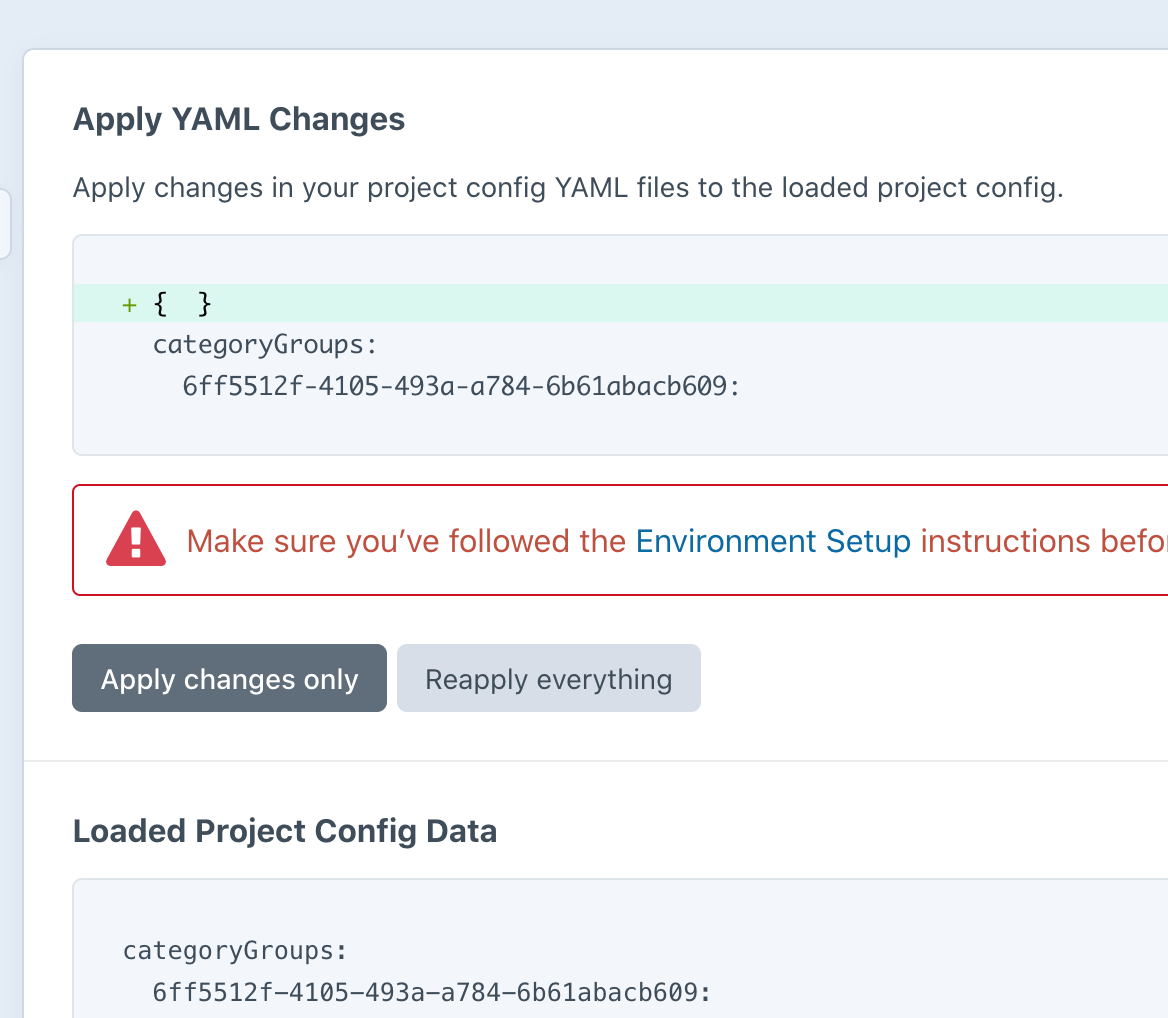Click the 'Make sure you've followed the' warning text
Screen dimensions: 1168x1018
(406, 541)
